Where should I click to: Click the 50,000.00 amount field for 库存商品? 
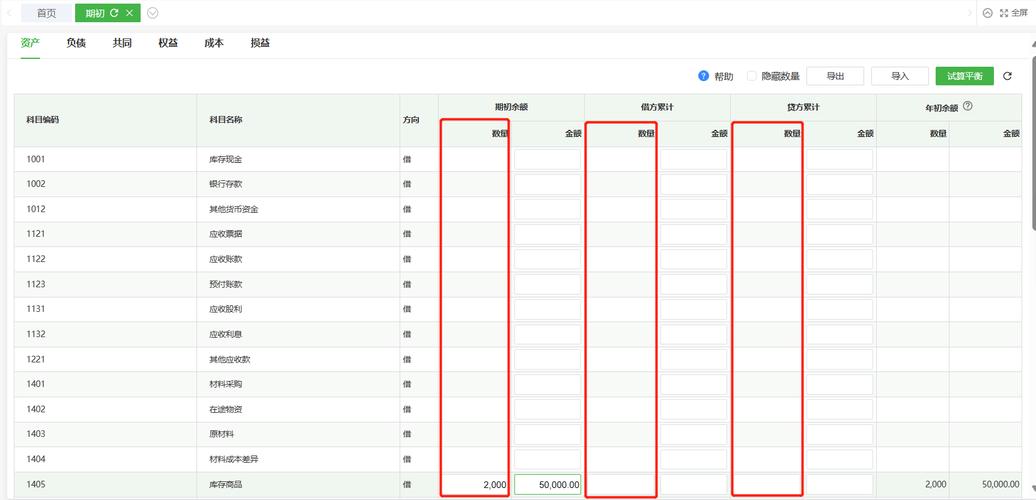547,485
